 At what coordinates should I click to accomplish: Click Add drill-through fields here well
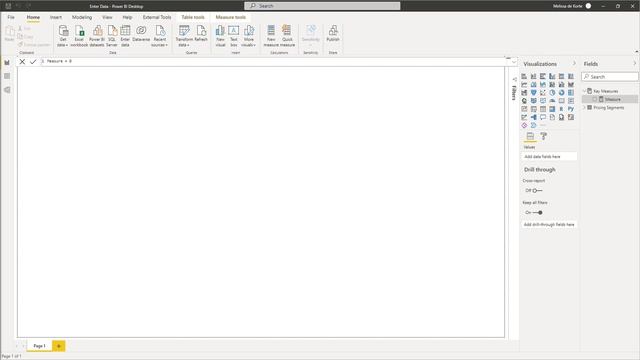pos(549,224)
